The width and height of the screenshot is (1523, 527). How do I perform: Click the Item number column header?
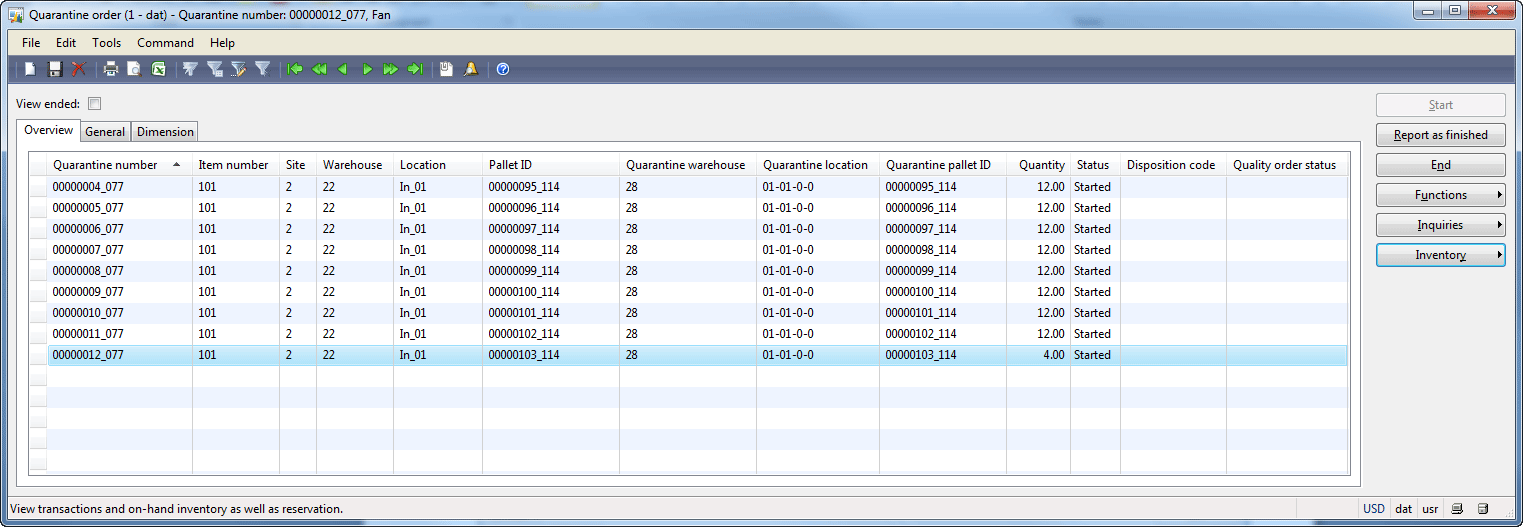pyautogui.click(x=236, y=165)
